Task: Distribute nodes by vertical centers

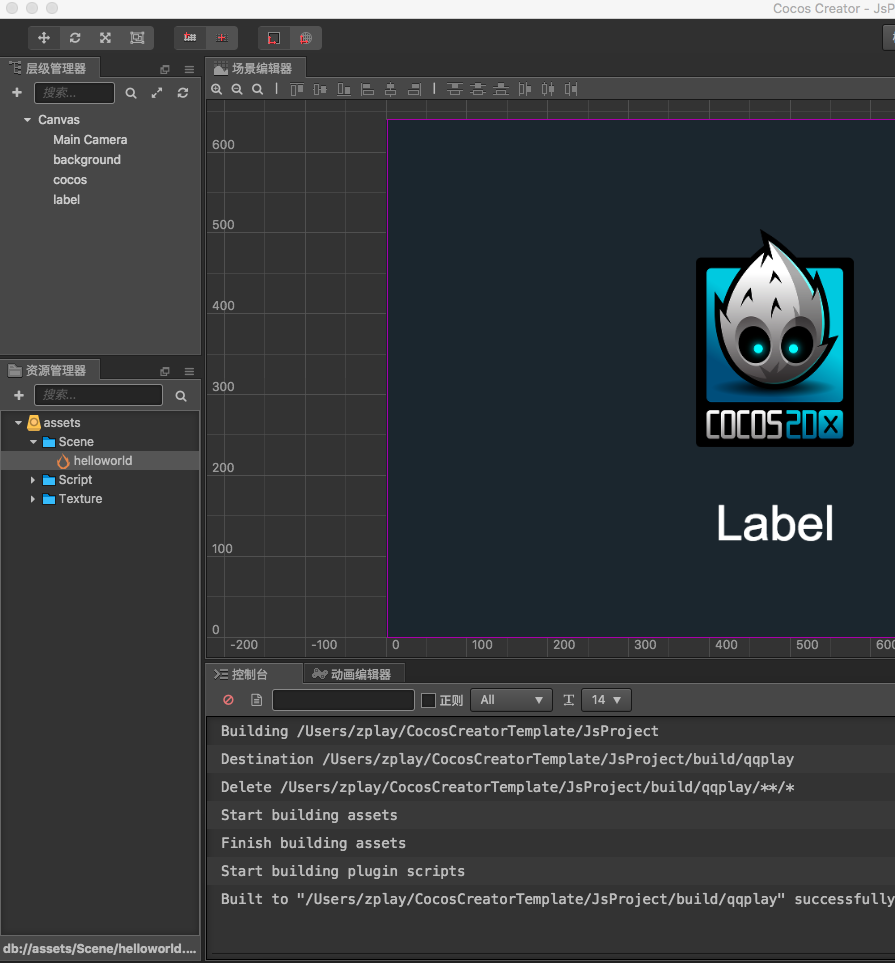Action: (478, 90)
